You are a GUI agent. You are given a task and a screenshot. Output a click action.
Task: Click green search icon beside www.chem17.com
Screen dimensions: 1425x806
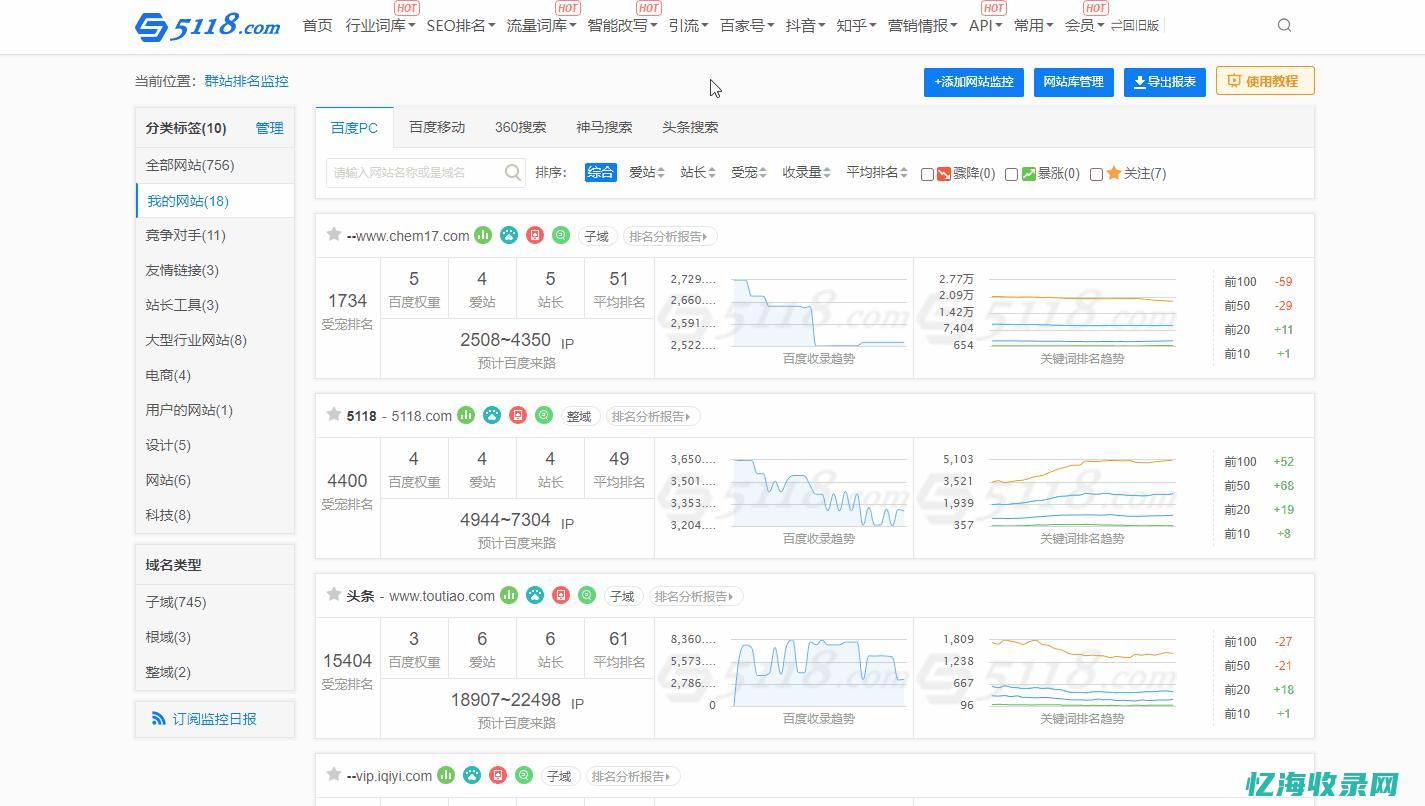coord(561,235)
